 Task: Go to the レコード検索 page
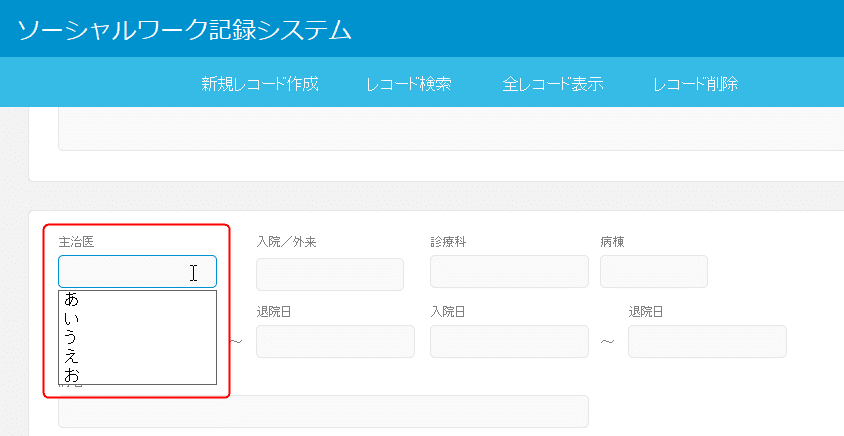[409, 84]
